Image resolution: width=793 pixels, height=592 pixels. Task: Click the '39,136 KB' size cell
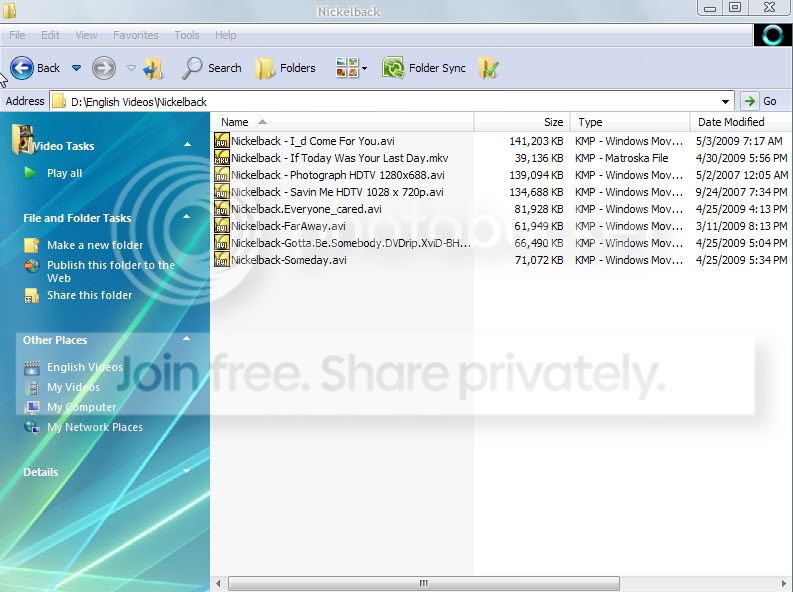(539, 158)
